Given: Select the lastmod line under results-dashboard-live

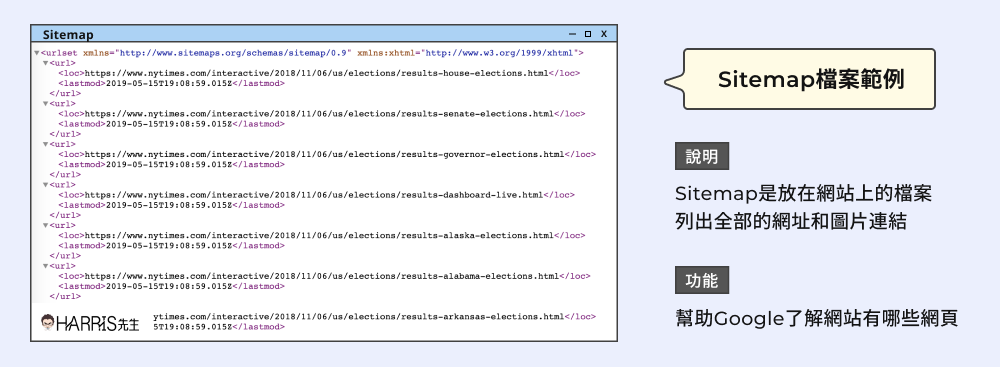Looking at the screenshot, I should [172, 205].
